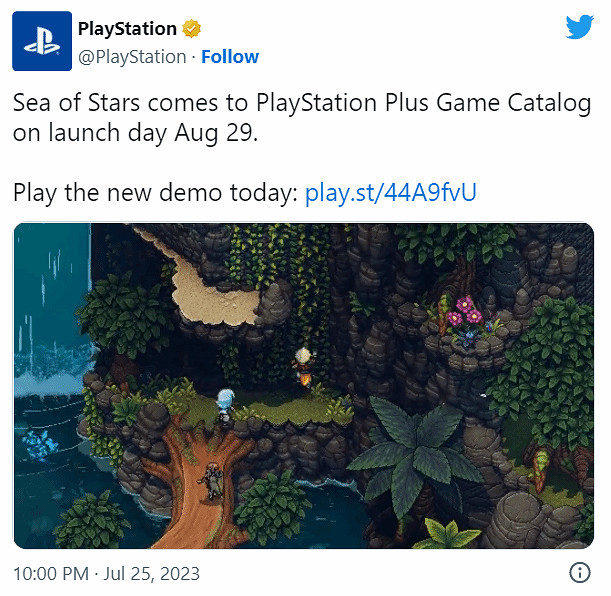Open the 10:00 PM Jul 25, 2023 timestamp

click(106, 573)
